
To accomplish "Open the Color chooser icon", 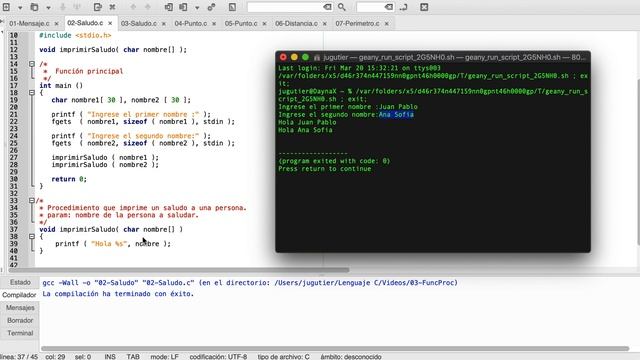I will [x=232, y=7].
